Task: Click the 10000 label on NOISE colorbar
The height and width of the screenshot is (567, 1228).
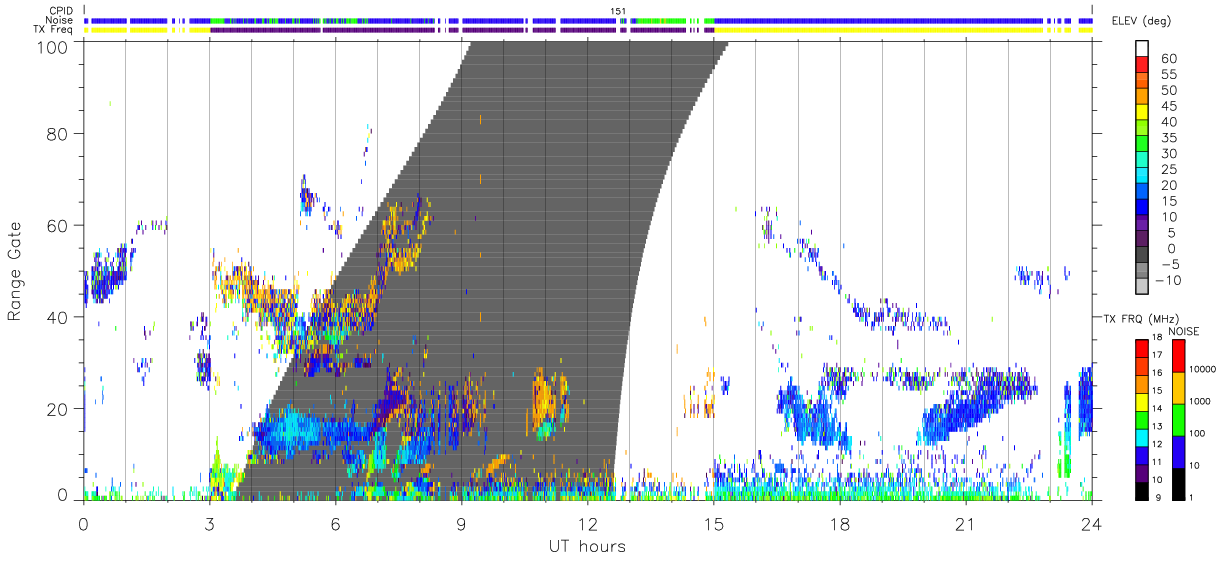Action: 1203,369
